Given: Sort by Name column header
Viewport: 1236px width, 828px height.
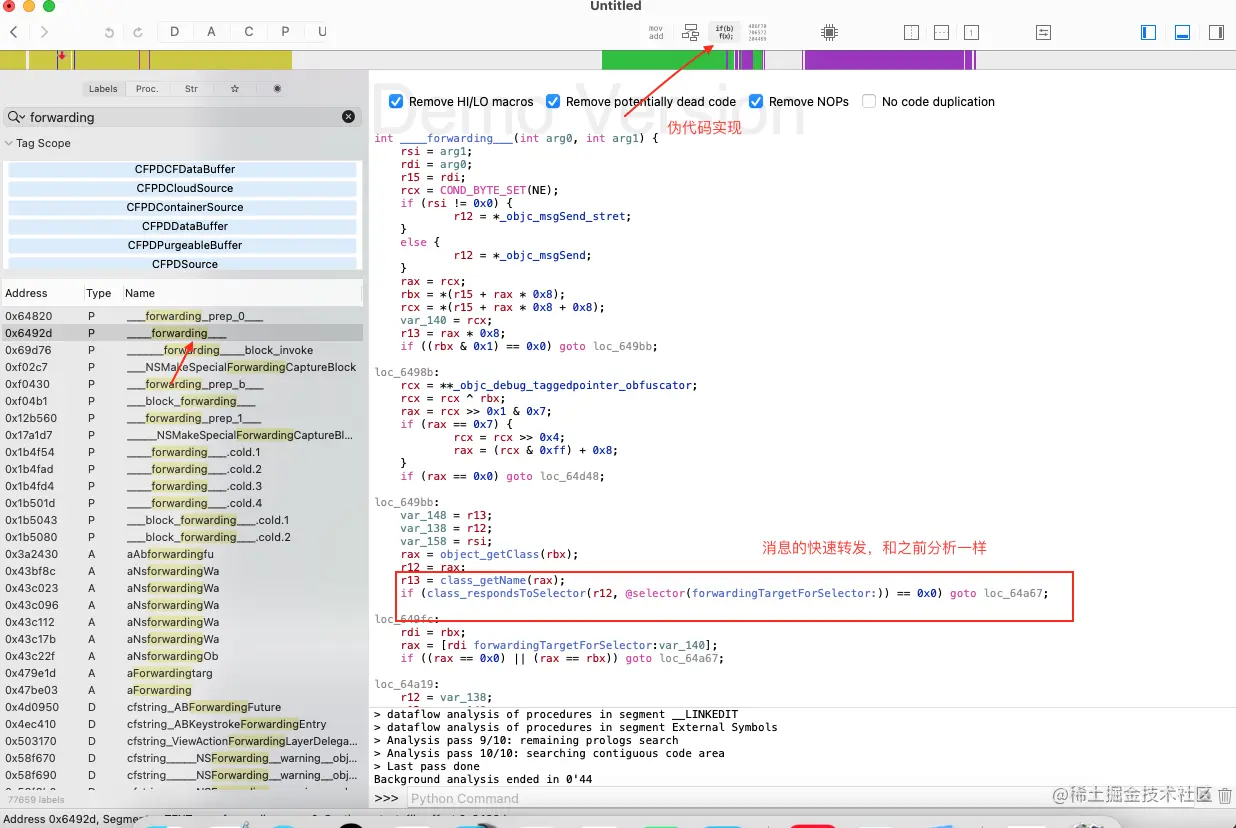Looking at the screenshot, I should (x=242, y=293).
